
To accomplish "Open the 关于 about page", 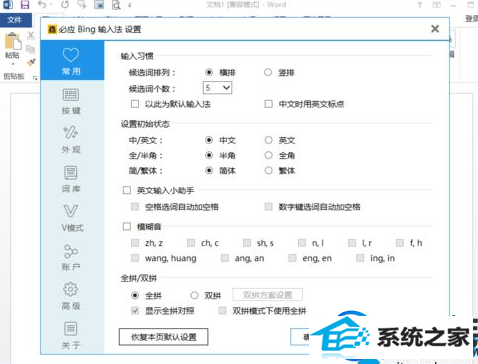I will tap(71, 335).
